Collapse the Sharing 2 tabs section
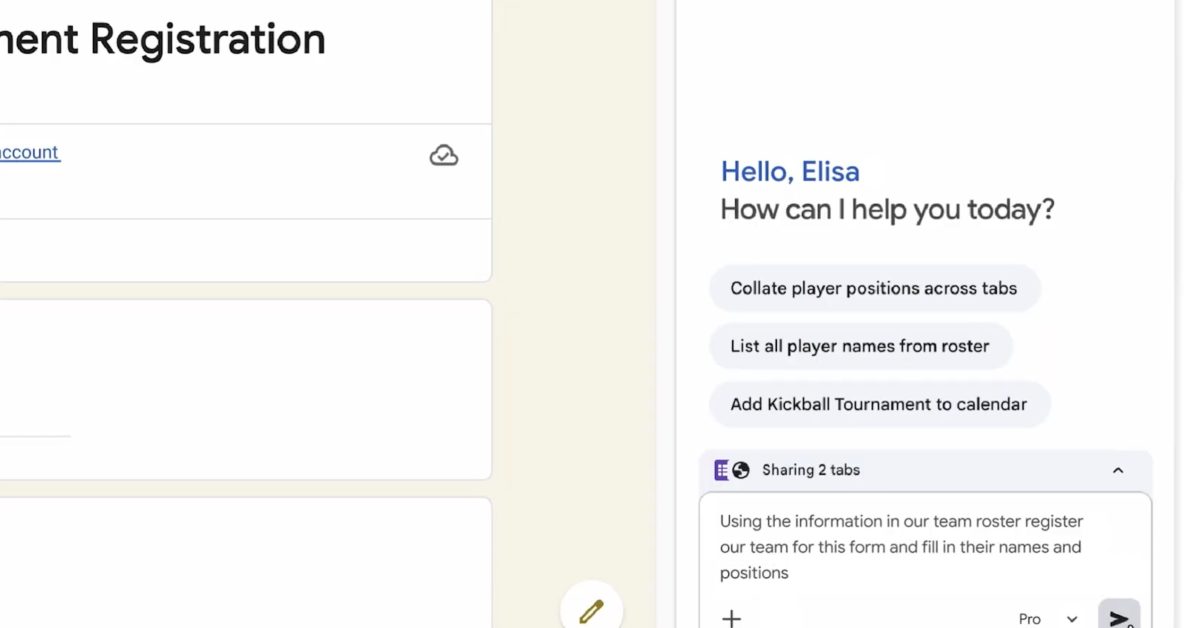Viewport: 1200px width, 628px height. tap(1118, 470)
